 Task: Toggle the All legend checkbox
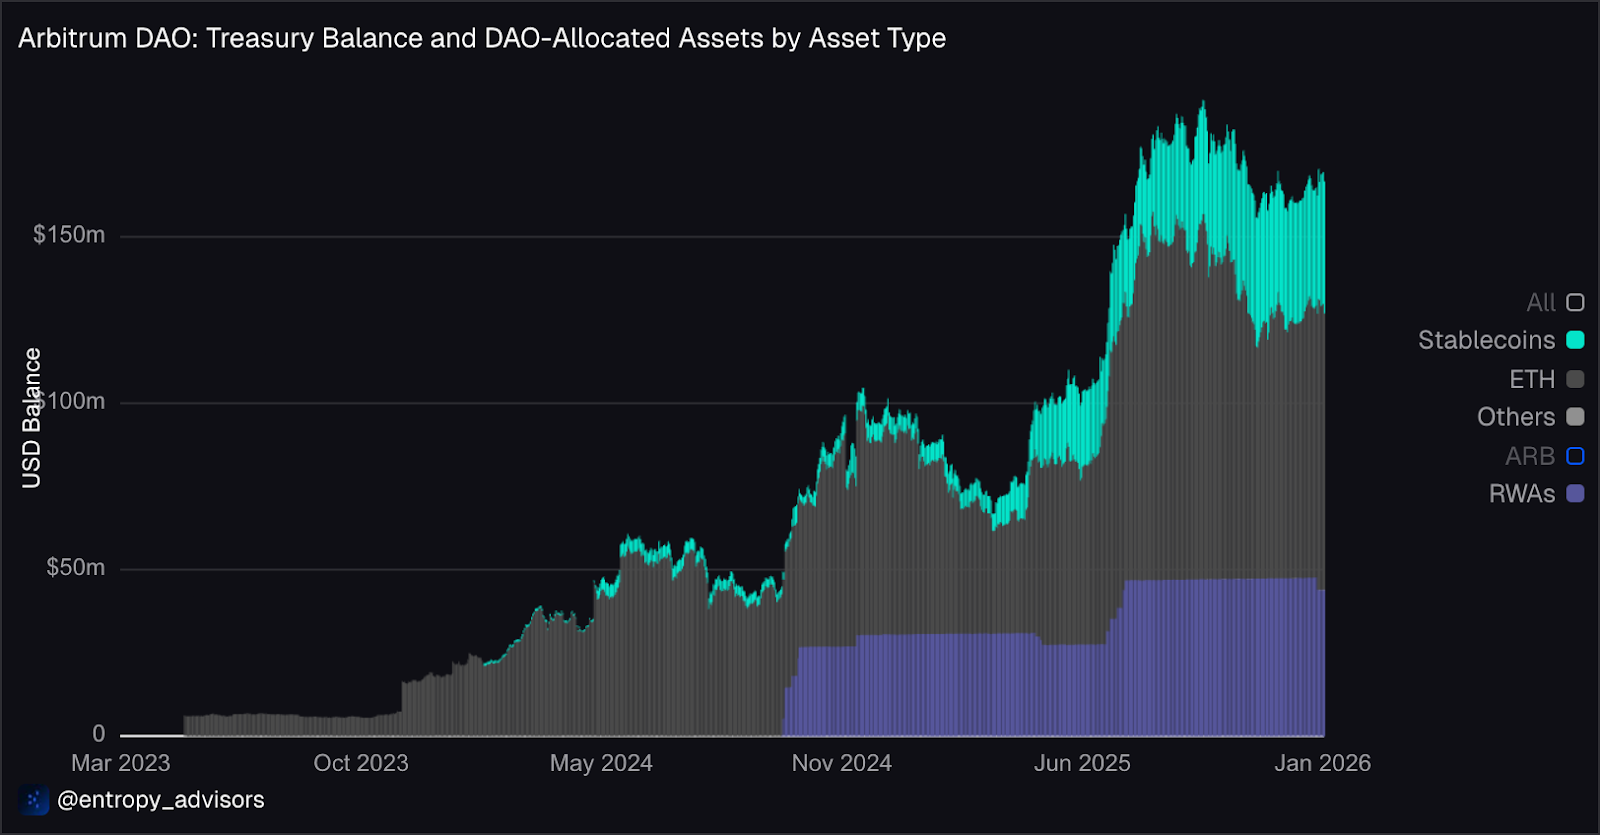[1575, 302]
